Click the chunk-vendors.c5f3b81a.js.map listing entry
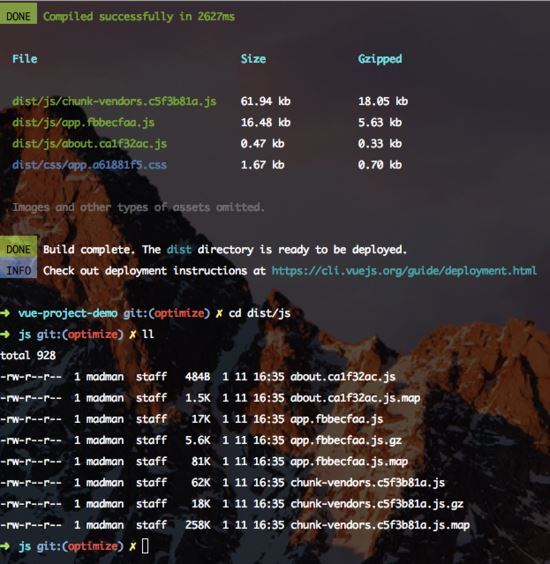 380,525
